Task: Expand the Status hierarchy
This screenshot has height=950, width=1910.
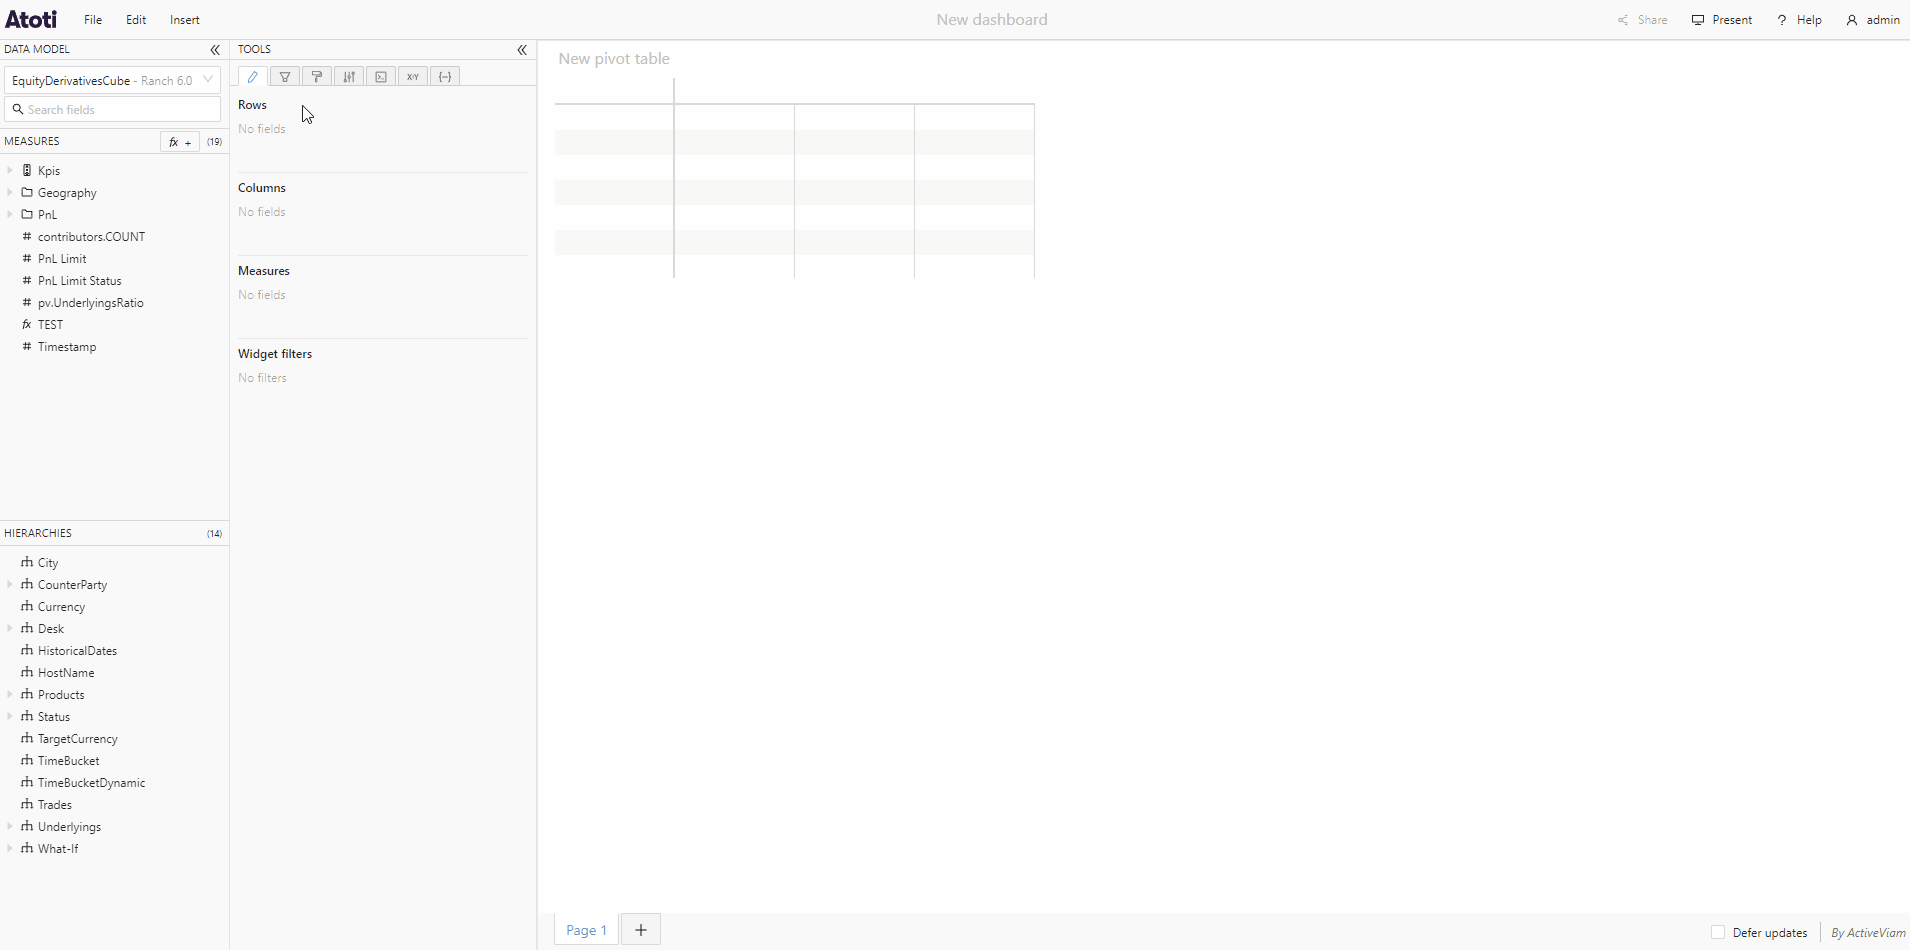Action: tap(10, 716)
